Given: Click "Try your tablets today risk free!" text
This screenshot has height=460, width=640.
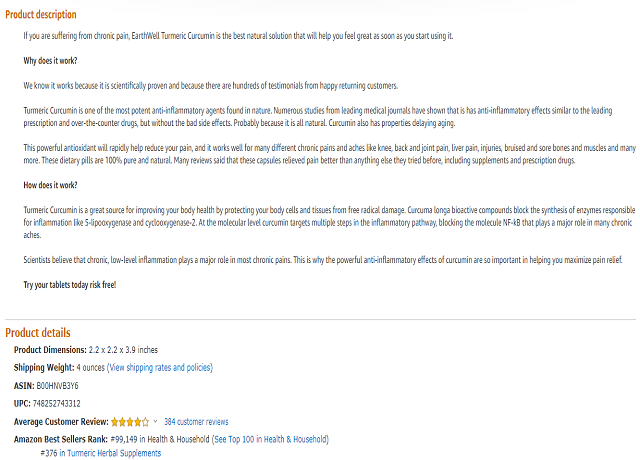Looking at the screenshot, I should pos(70,285).
